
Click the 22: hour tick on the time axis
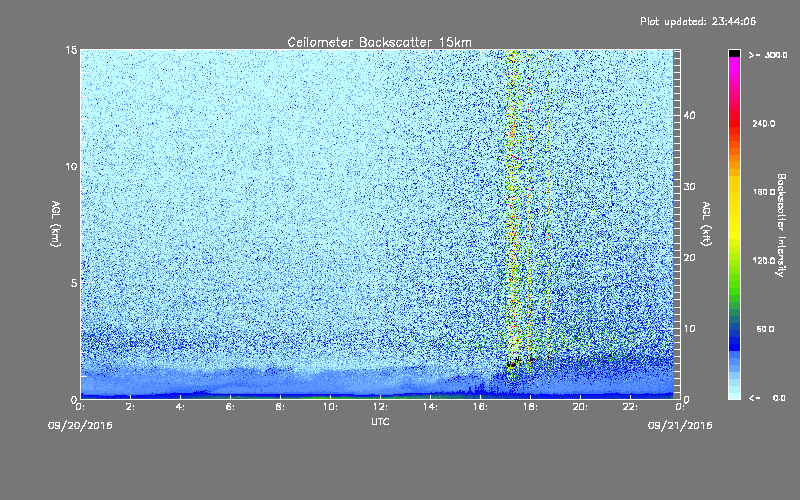(631, 407)
